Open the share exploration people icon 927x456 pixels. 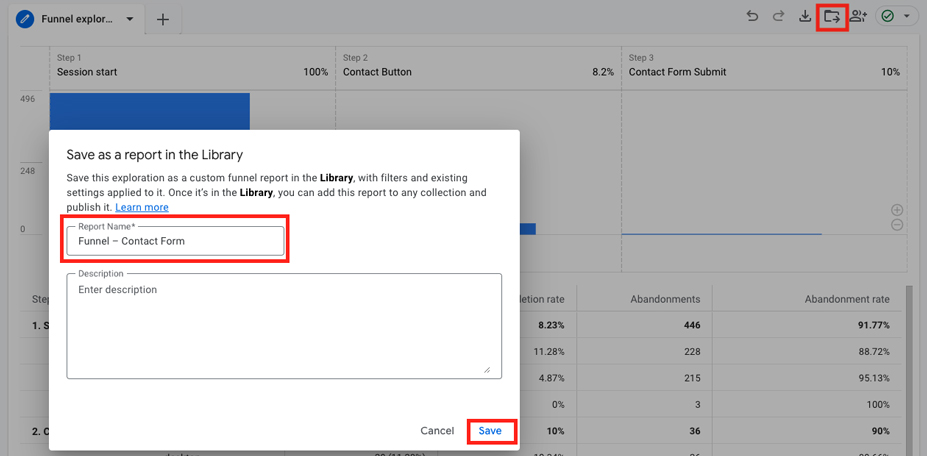858,17
